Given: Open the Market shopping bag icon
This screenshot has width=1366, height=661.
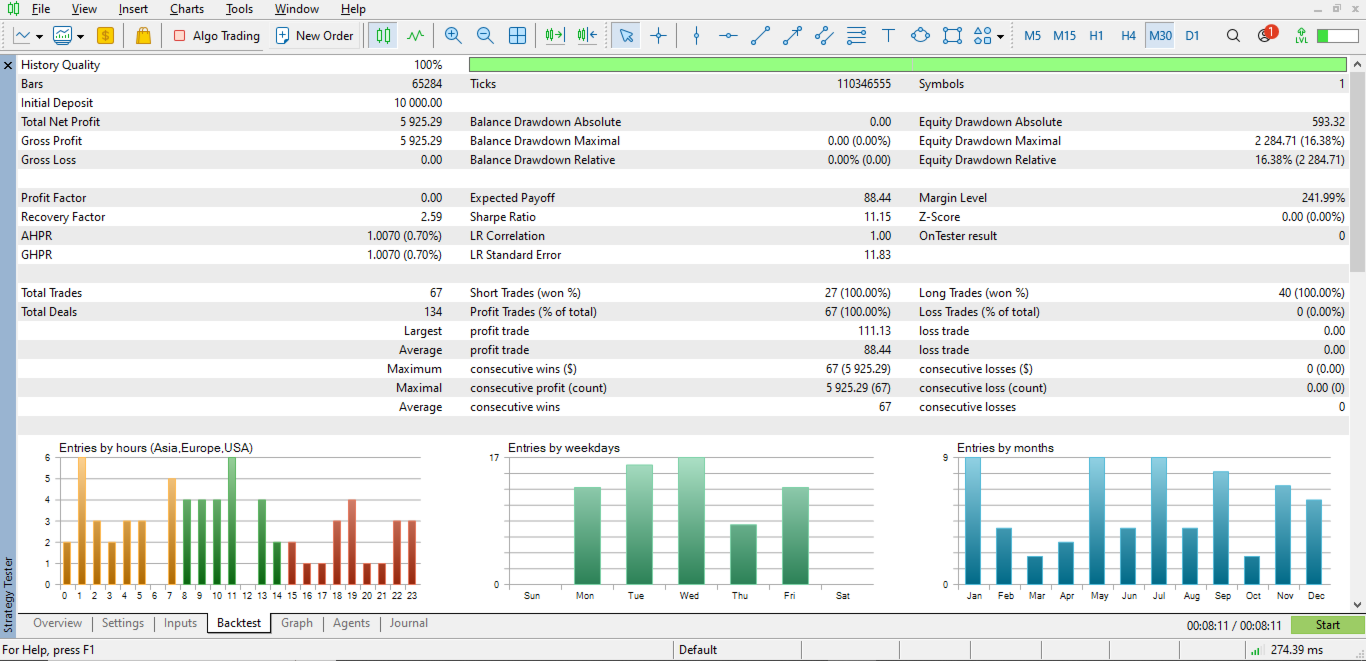Looking at the screenshot, I should 143,36.
